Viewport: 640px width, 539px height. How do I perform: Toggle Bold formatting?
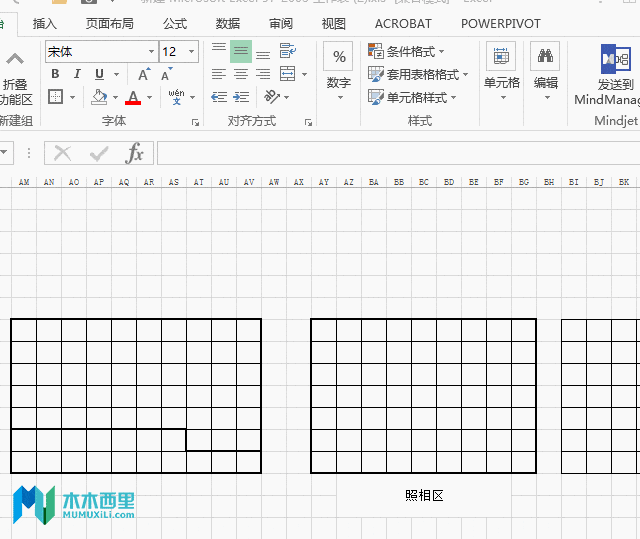pos(55,74)
